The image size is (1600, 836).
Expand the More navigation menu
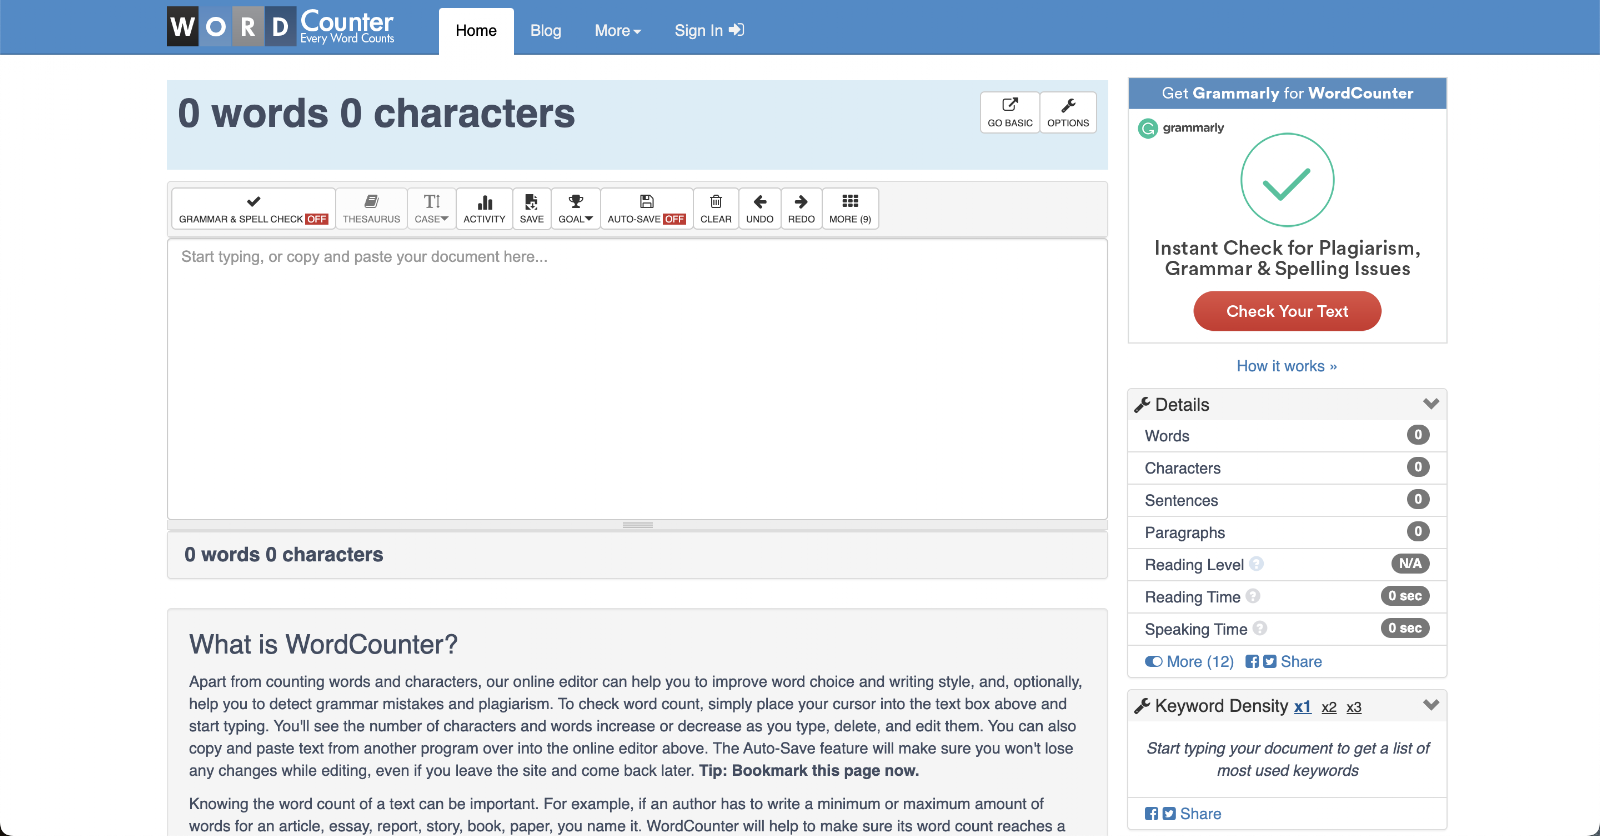[x=618, y=31]
